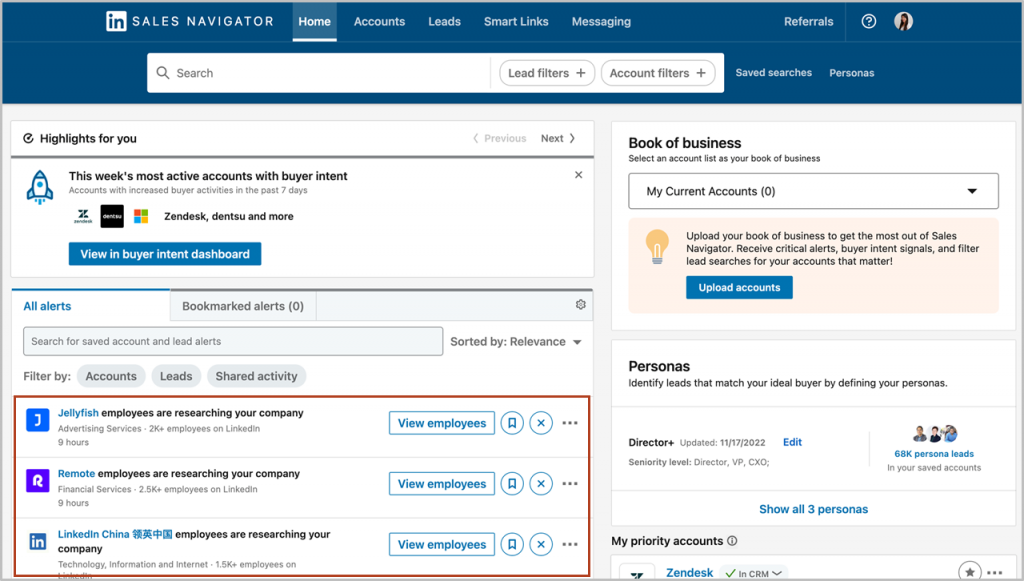Close the buyer intent highlight card
The height and width of the screenshot is (581, 1024).
pos(578,174)
